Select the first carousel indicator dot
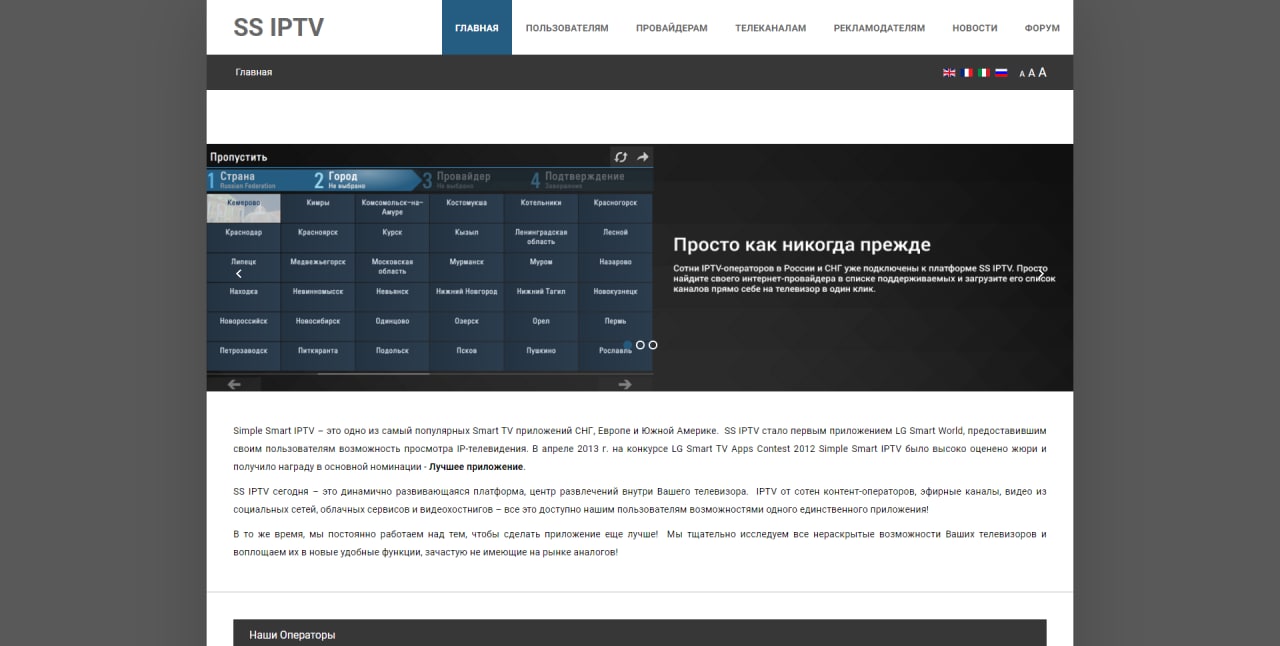1280x646 pixels. (628, 345)
